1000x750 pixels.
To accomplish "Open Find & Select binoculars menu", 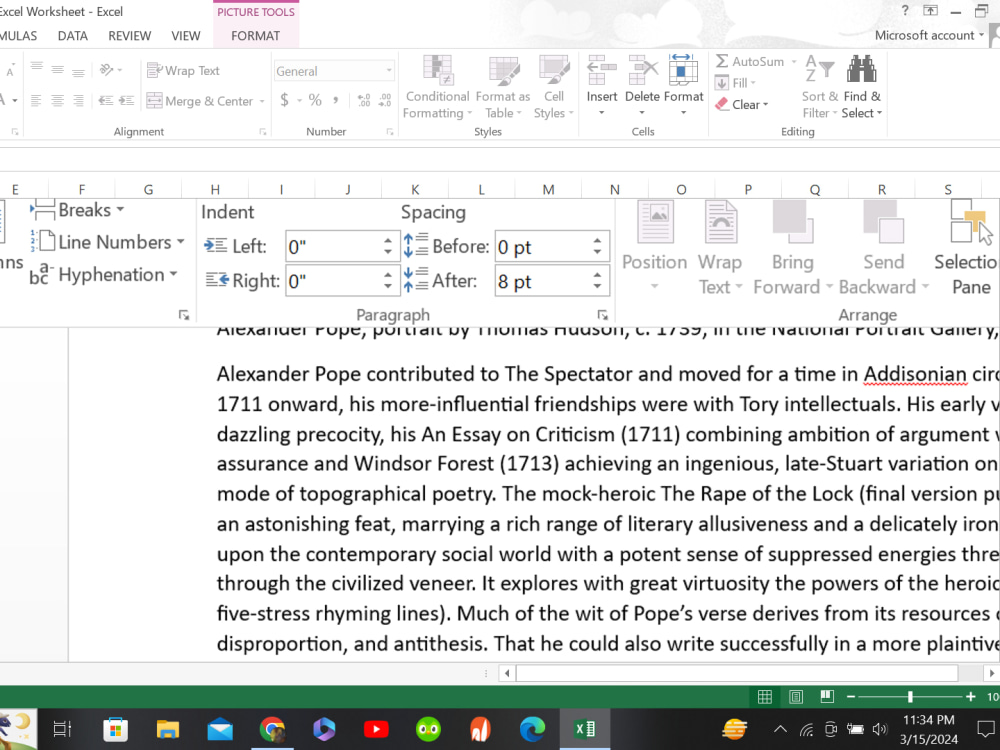I will tap(862, 87).
